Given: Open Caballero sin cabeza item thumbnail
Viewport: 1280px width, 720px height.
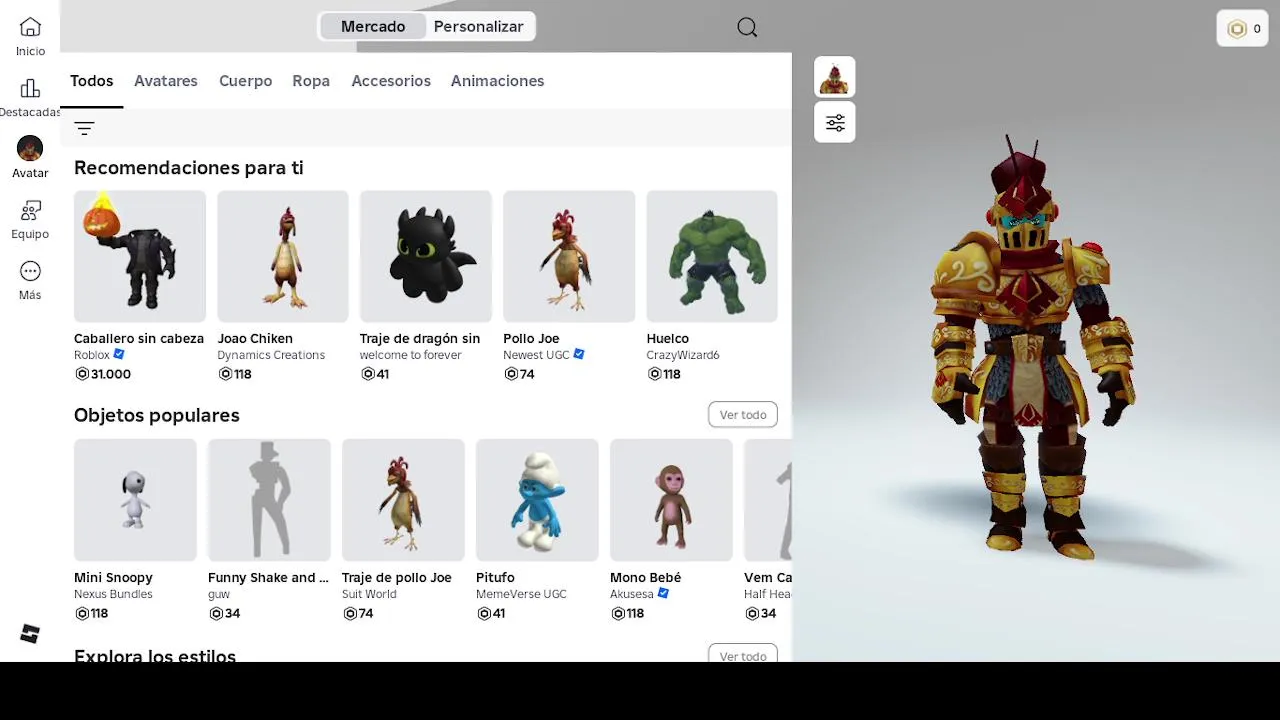Looking at the screenshot, I should pos(140,256).
